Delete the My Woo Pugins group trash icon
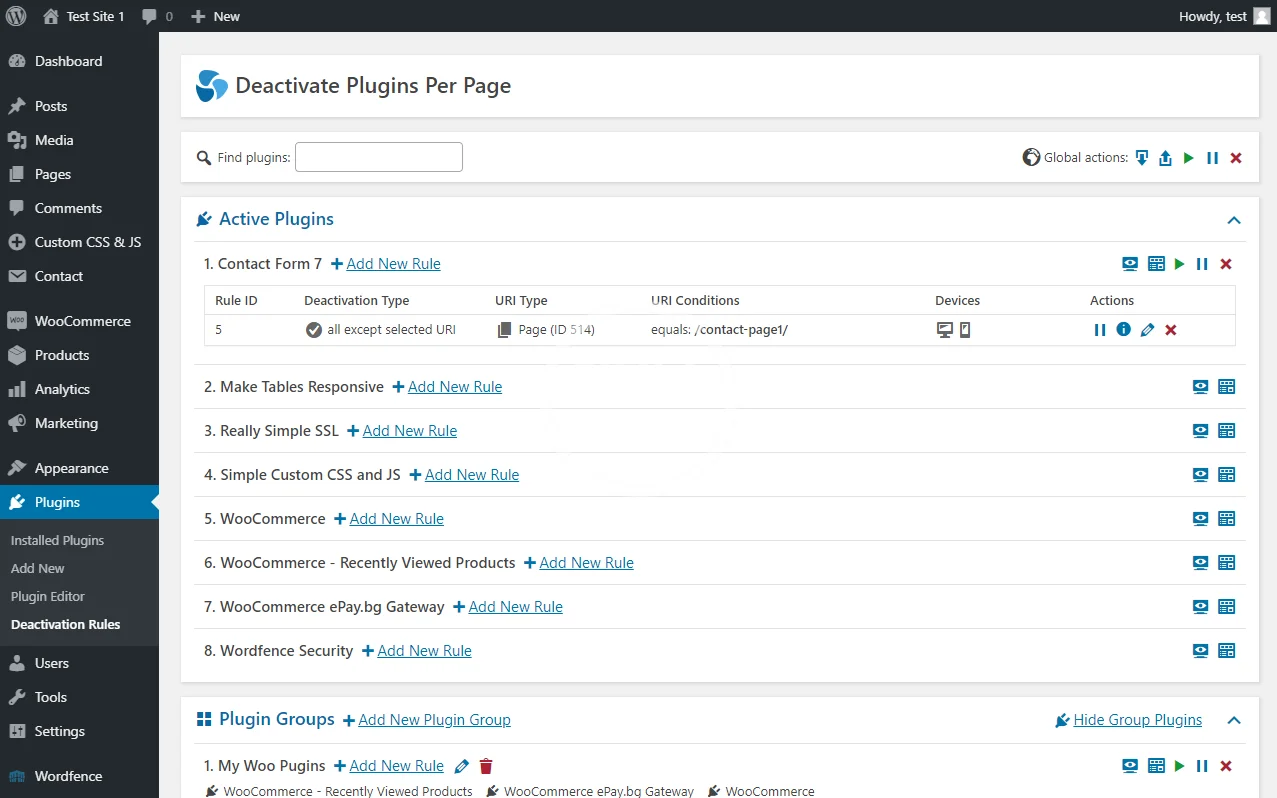Viewport: 1277px width, 798px height. [486, 766]
